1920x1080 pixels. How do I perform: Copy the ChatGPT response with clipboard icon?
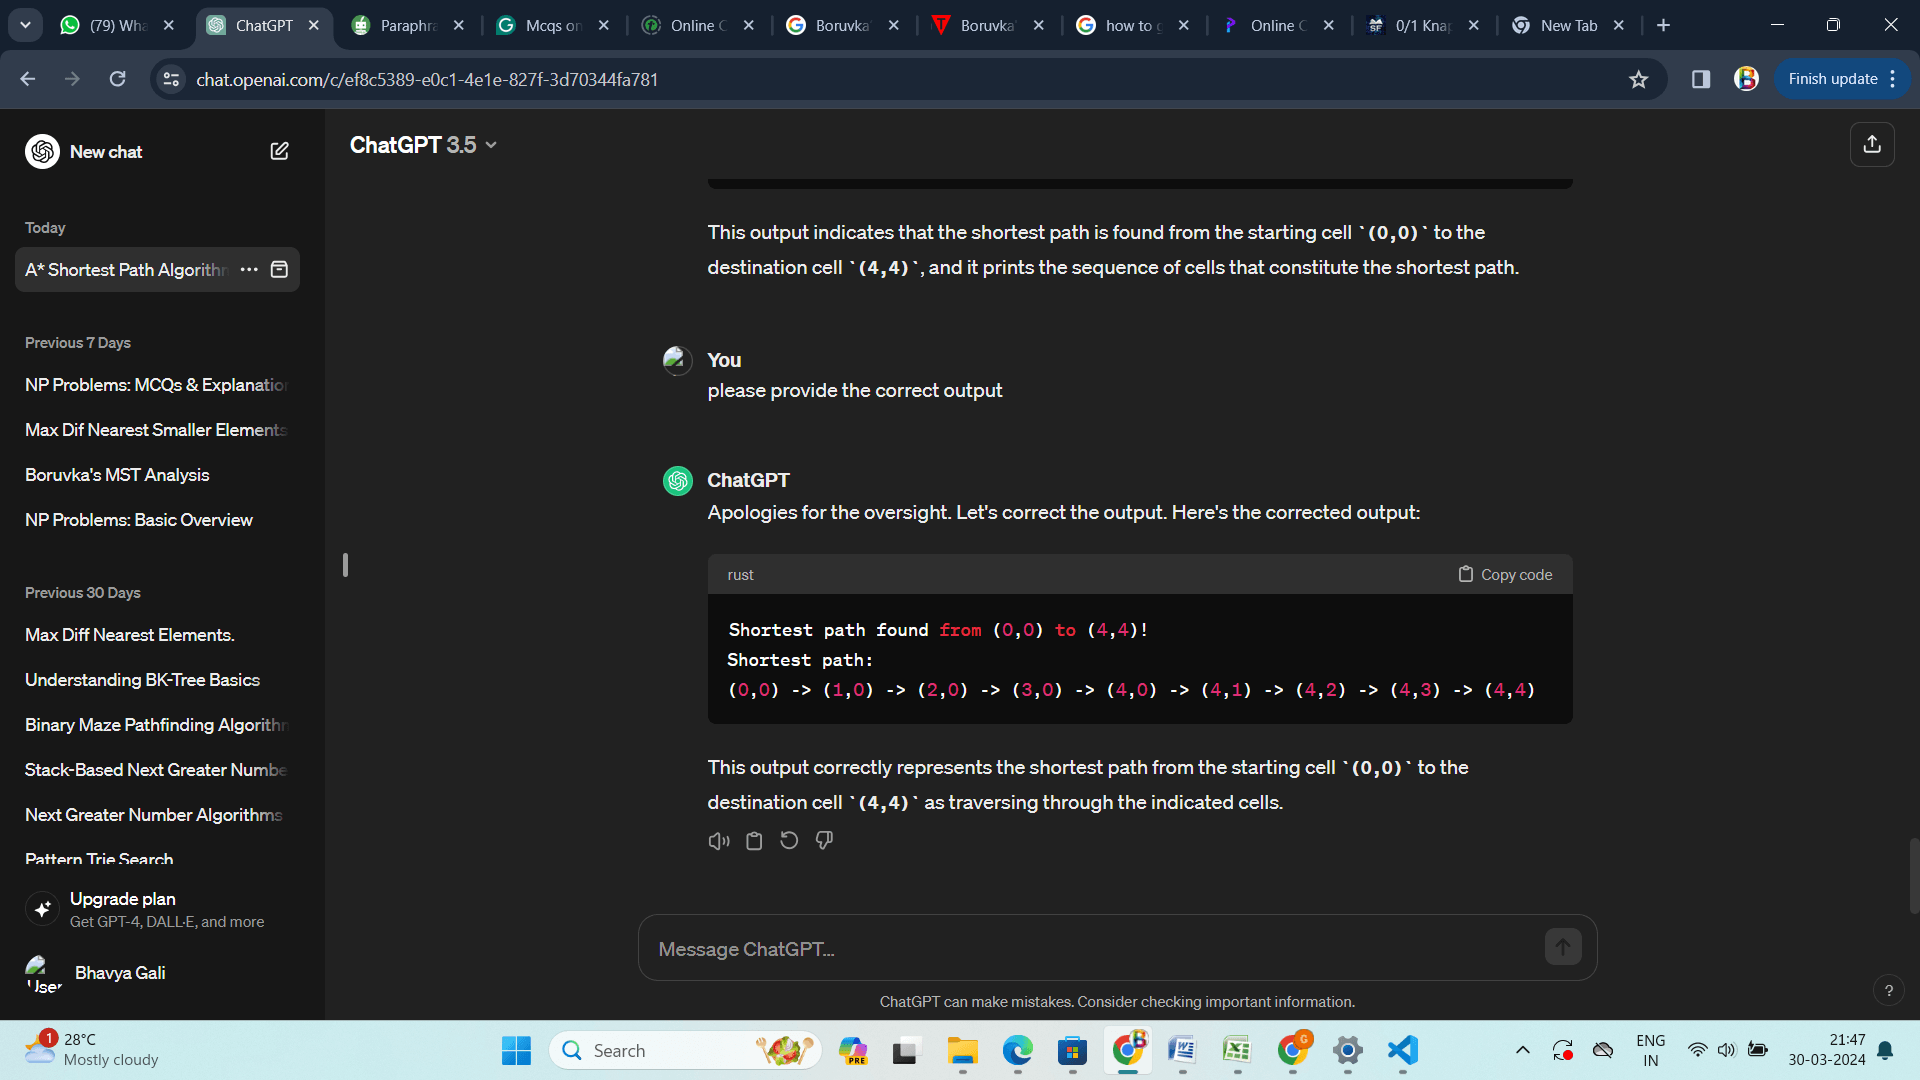pyautogui.click(x=754, y=841)
